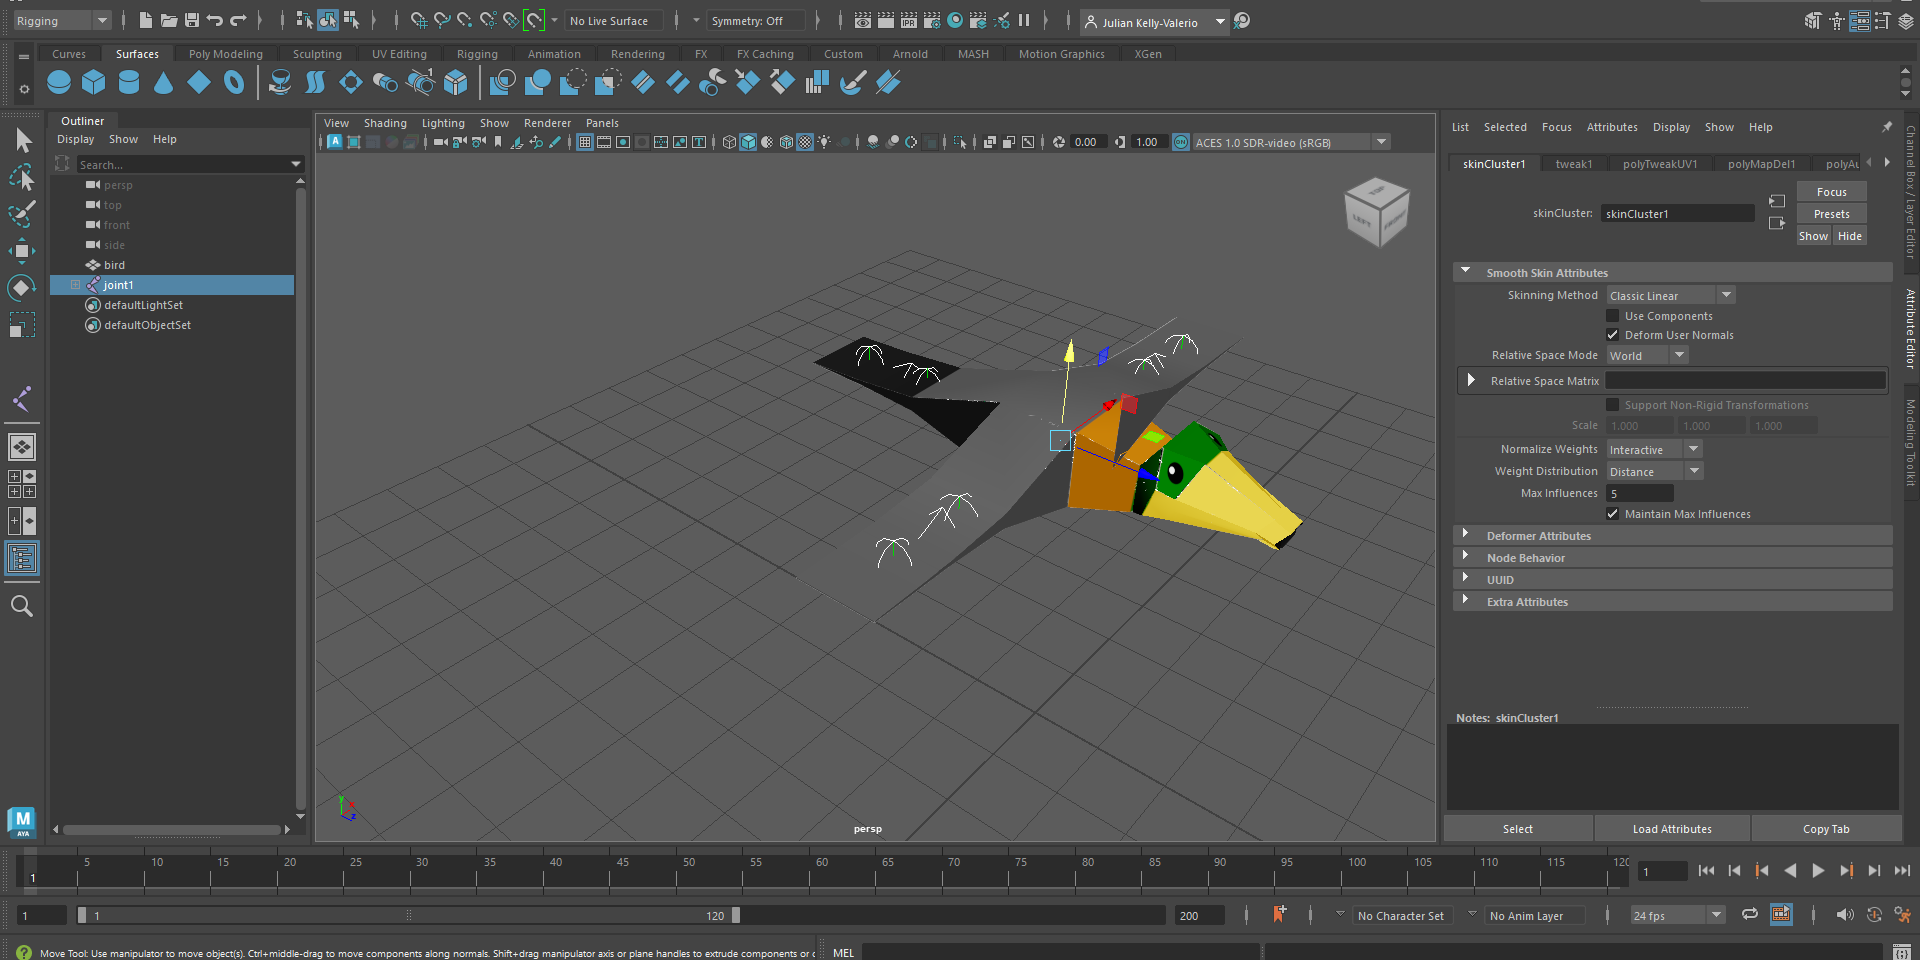The height and width of the screenshot is (960, 1920).
Task: Open the Lighting viewport menu
Action: [443, 123]
